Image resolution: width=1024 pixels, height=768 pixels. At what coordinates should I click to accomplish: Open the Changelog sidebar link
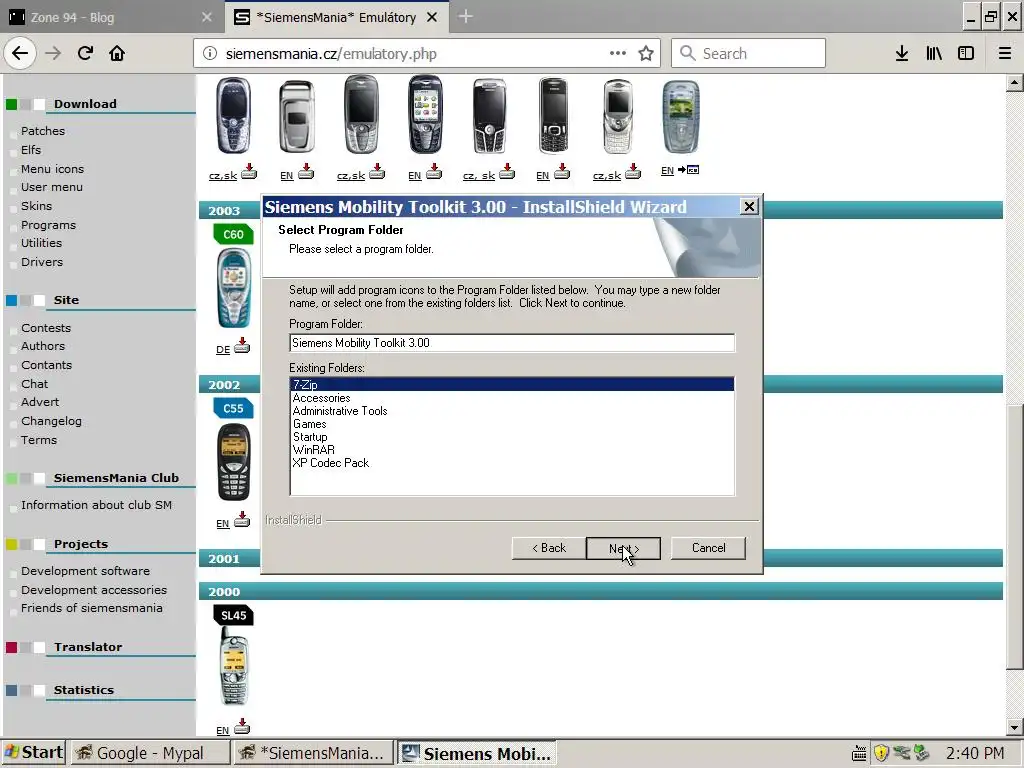51,421
